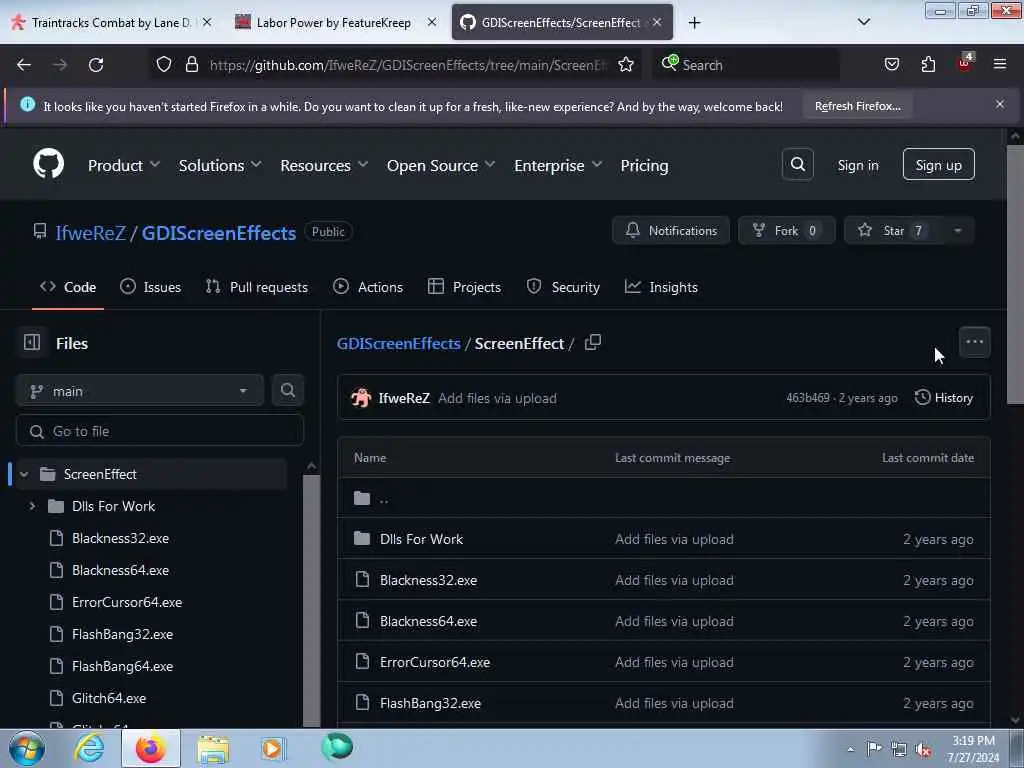The height and width of the screenshot is (768, 1024).
Task: Open the more options three-dot button
Action: point(974,342)
